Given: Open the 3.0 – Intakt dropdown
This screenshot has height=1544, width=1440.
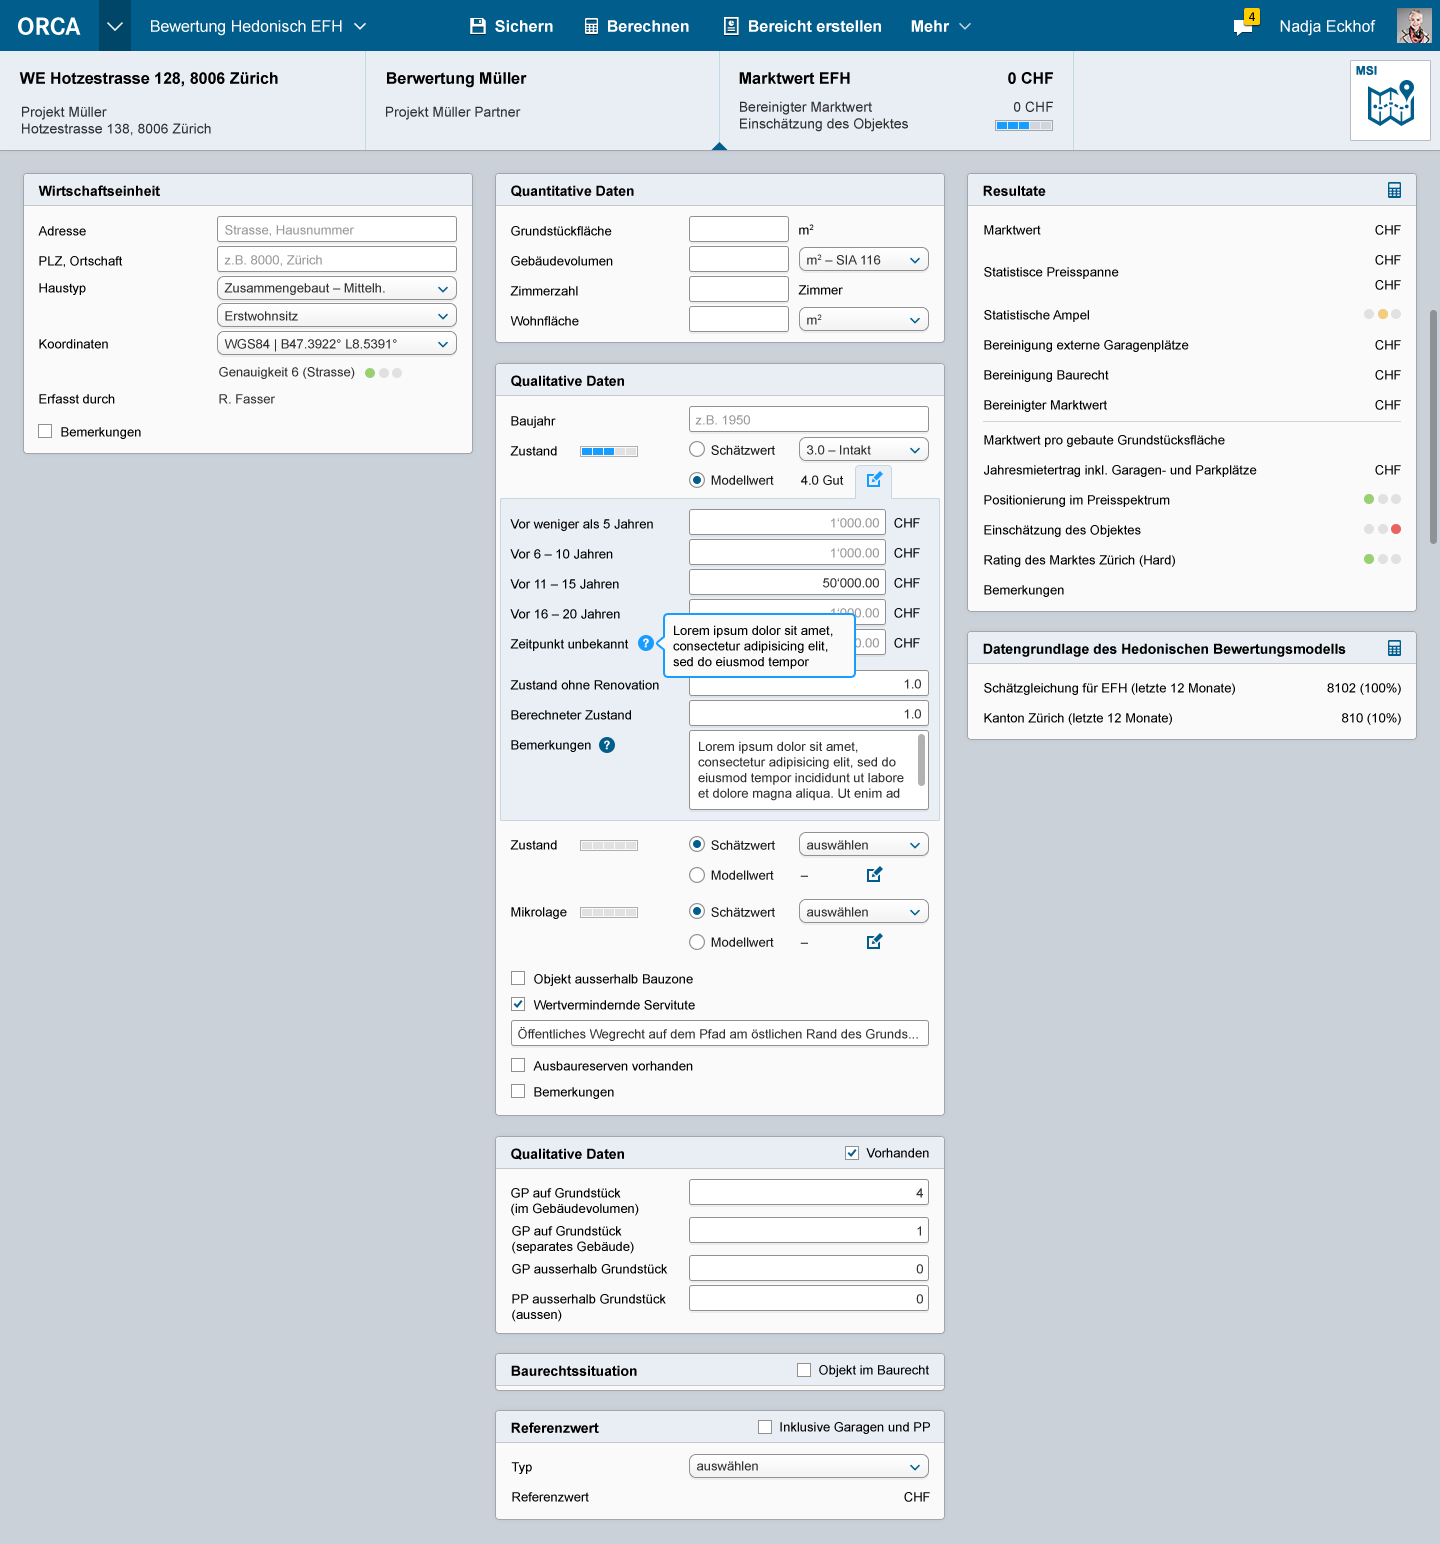Looking at the screenshot, I should point(864,450).
